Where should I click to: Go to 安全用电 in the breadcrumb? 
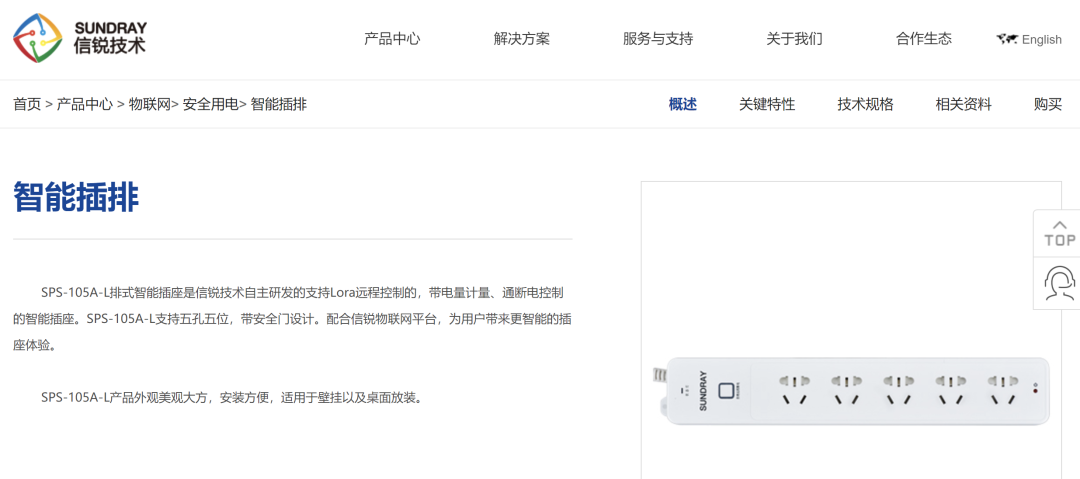[x=210, y=105]
